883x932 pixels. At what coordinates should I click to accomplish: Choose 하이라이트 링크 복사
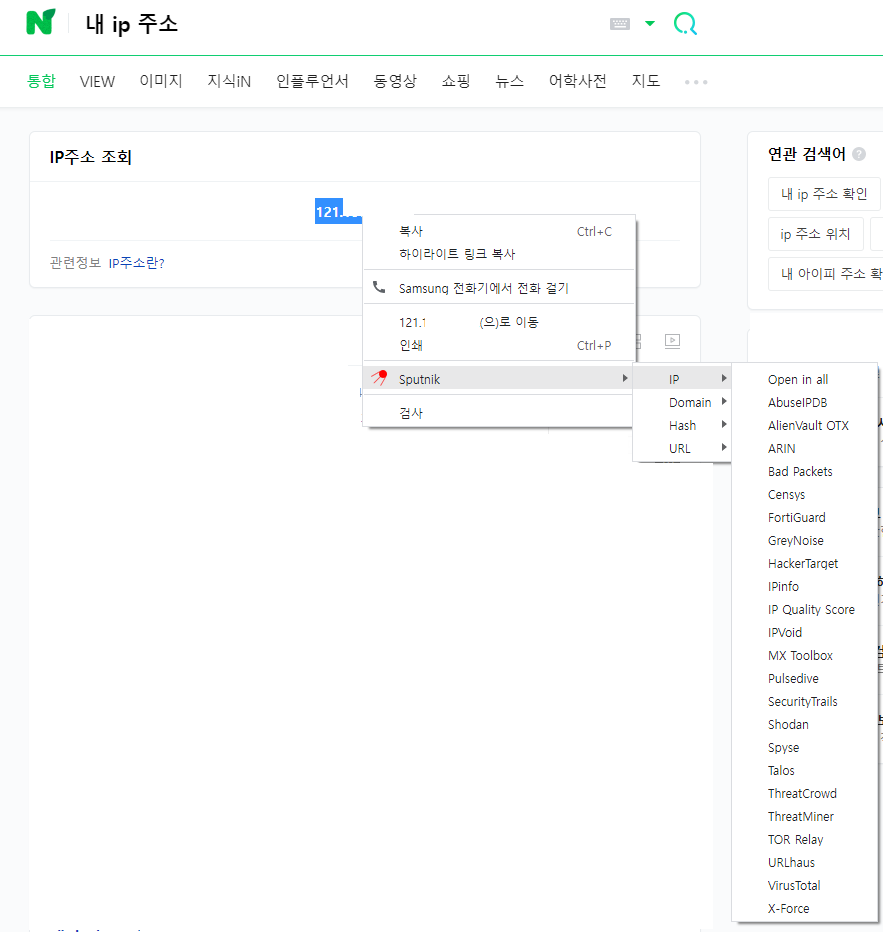[x=499, y=254]
